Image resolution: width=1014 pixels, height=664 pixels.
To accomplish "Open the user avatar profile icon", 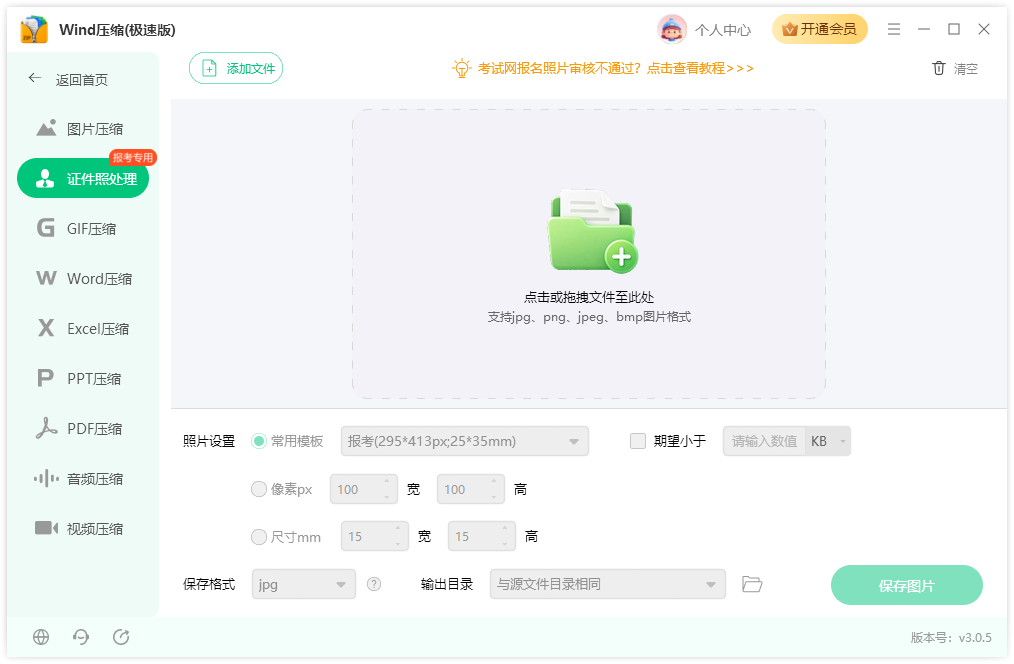I will [672, 29].
